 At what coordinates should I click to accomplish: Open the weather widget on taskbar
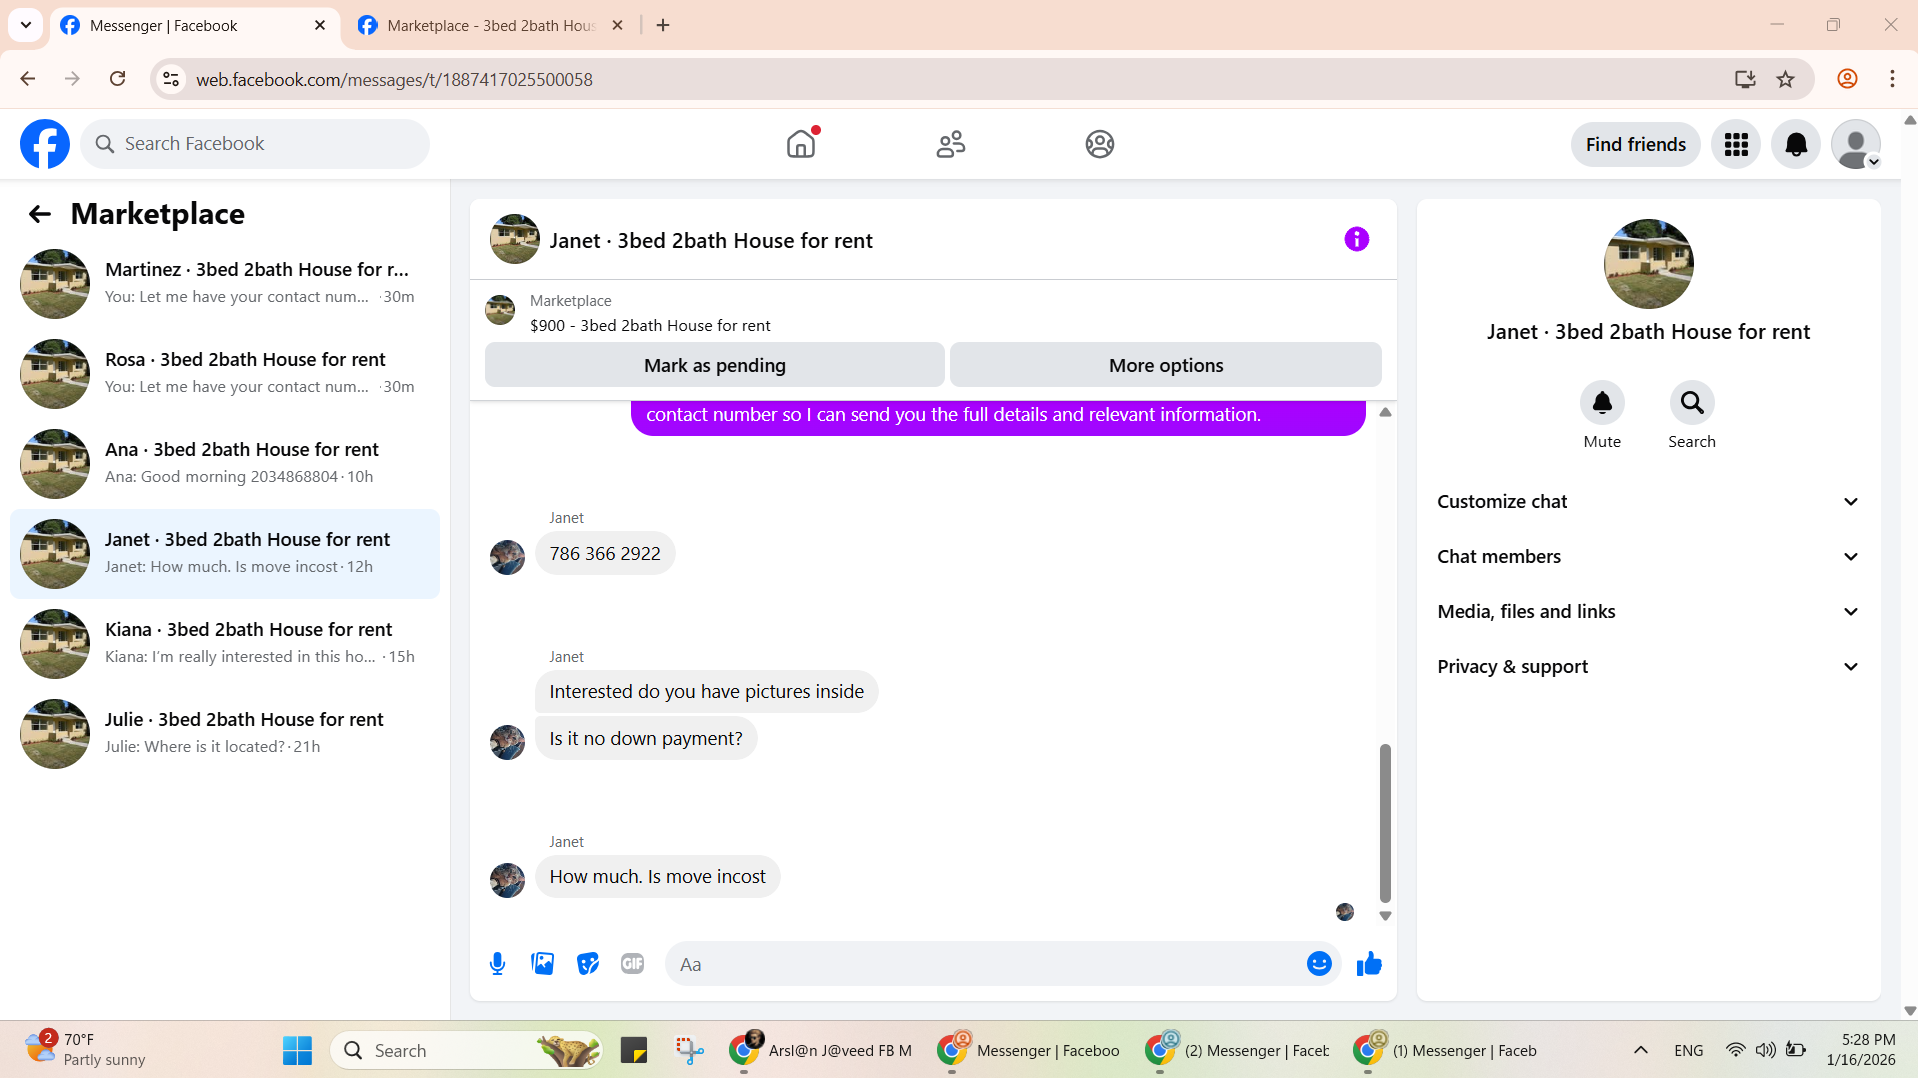[85, 1050]
